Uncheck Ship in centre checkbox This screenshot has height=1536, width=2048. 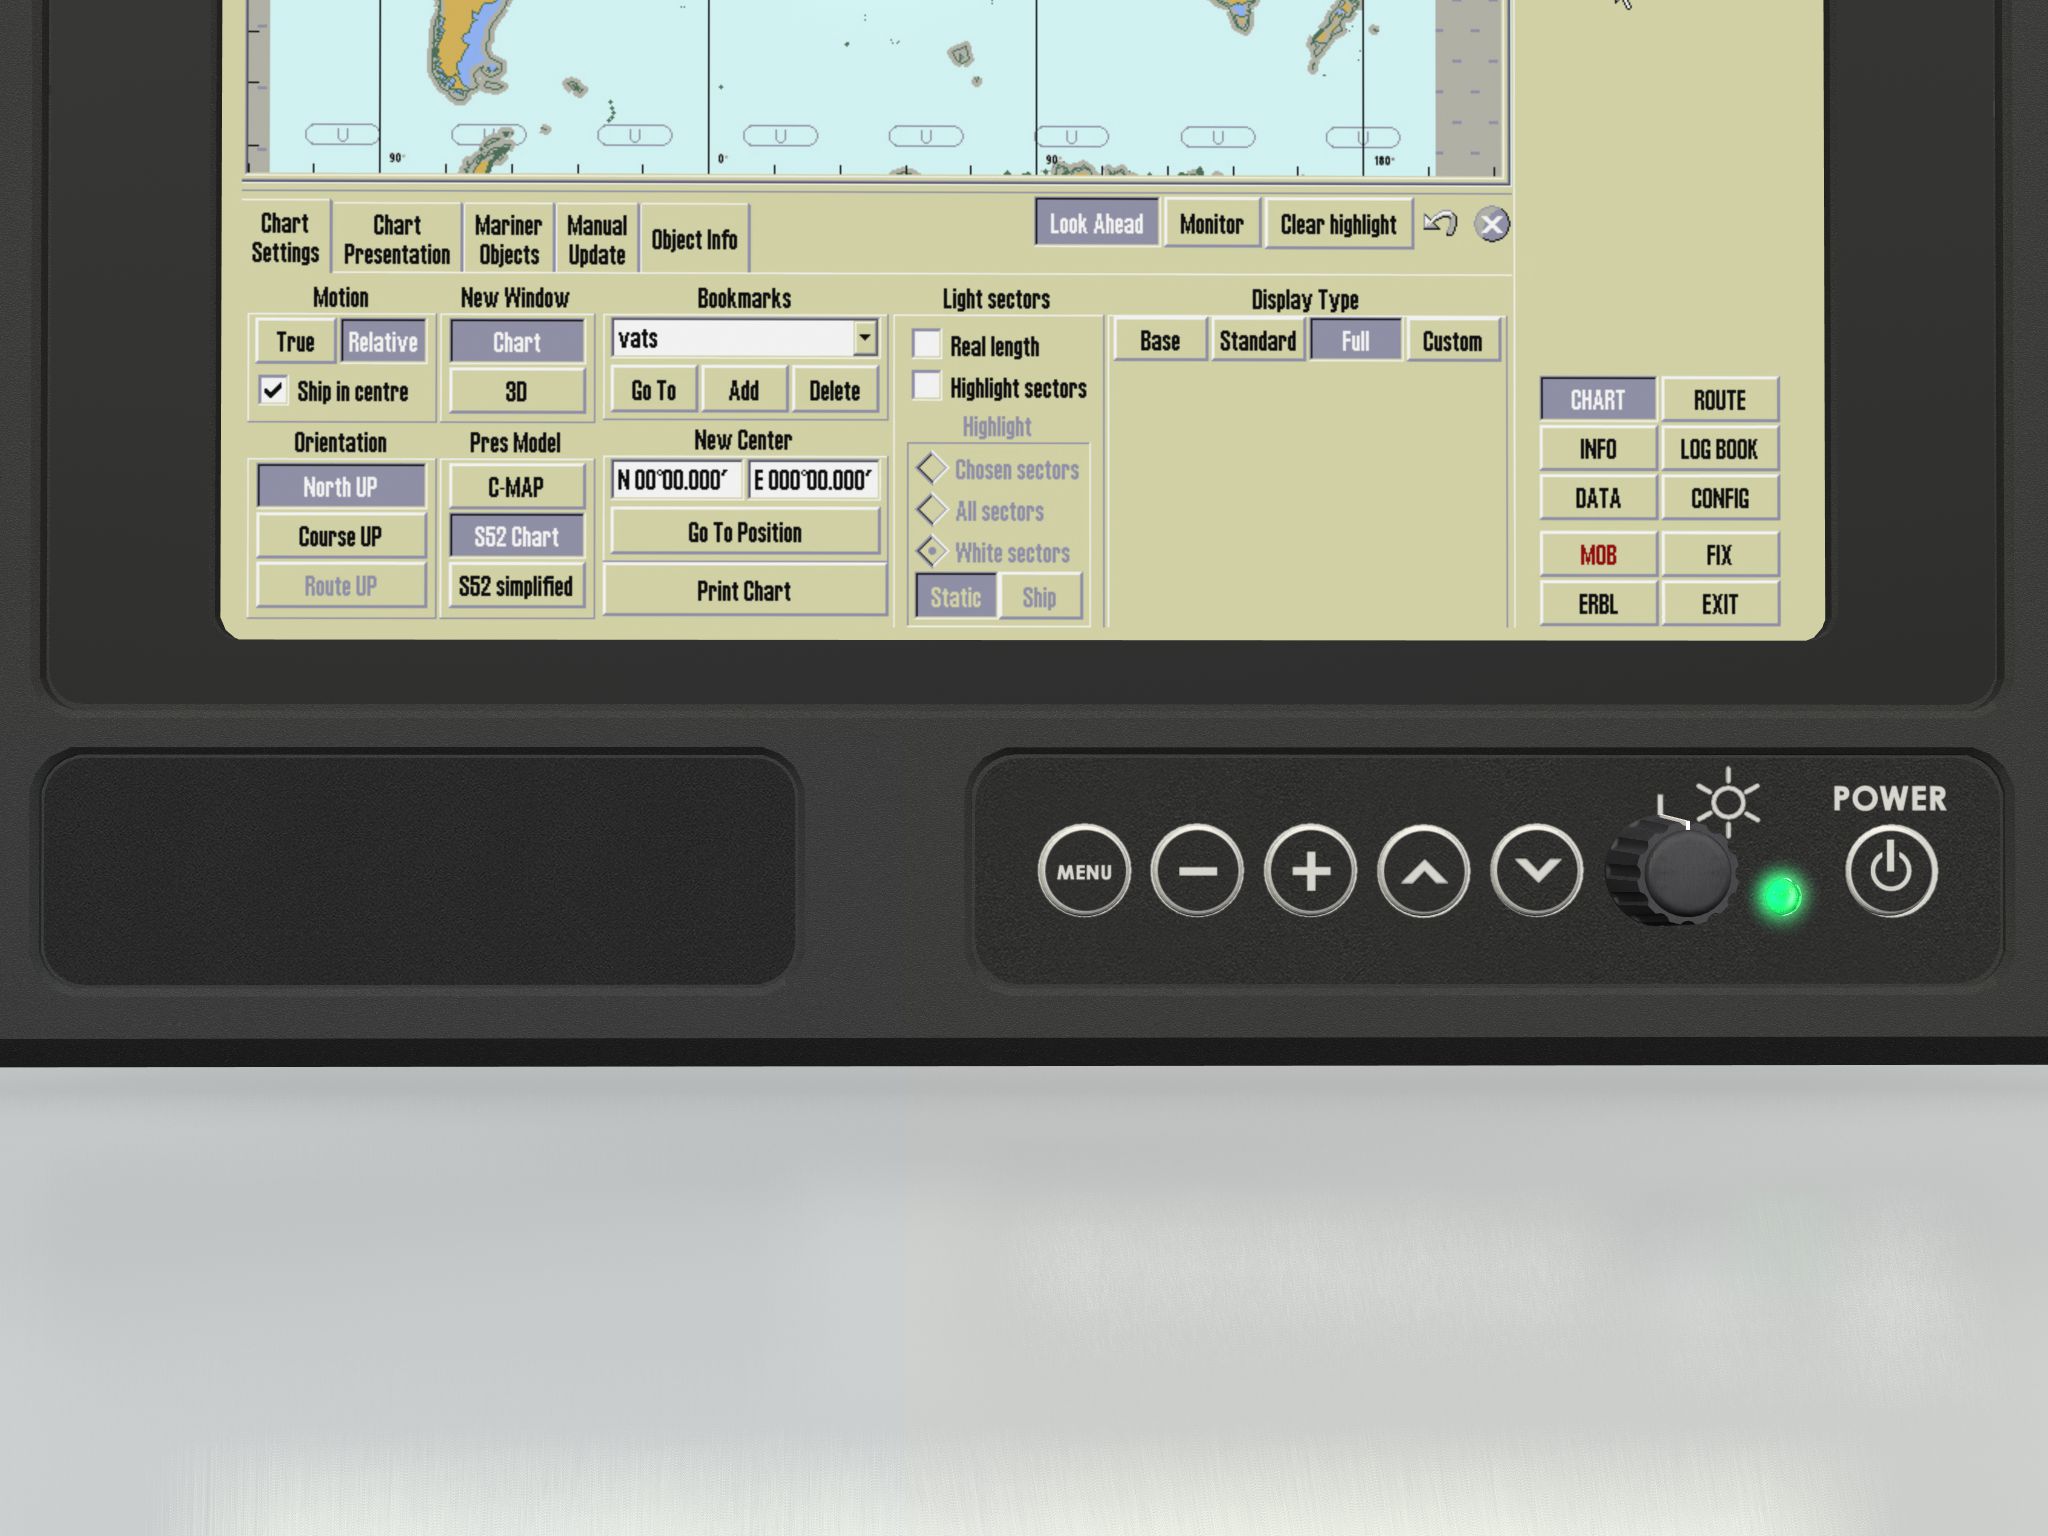[x=273, y=390]
